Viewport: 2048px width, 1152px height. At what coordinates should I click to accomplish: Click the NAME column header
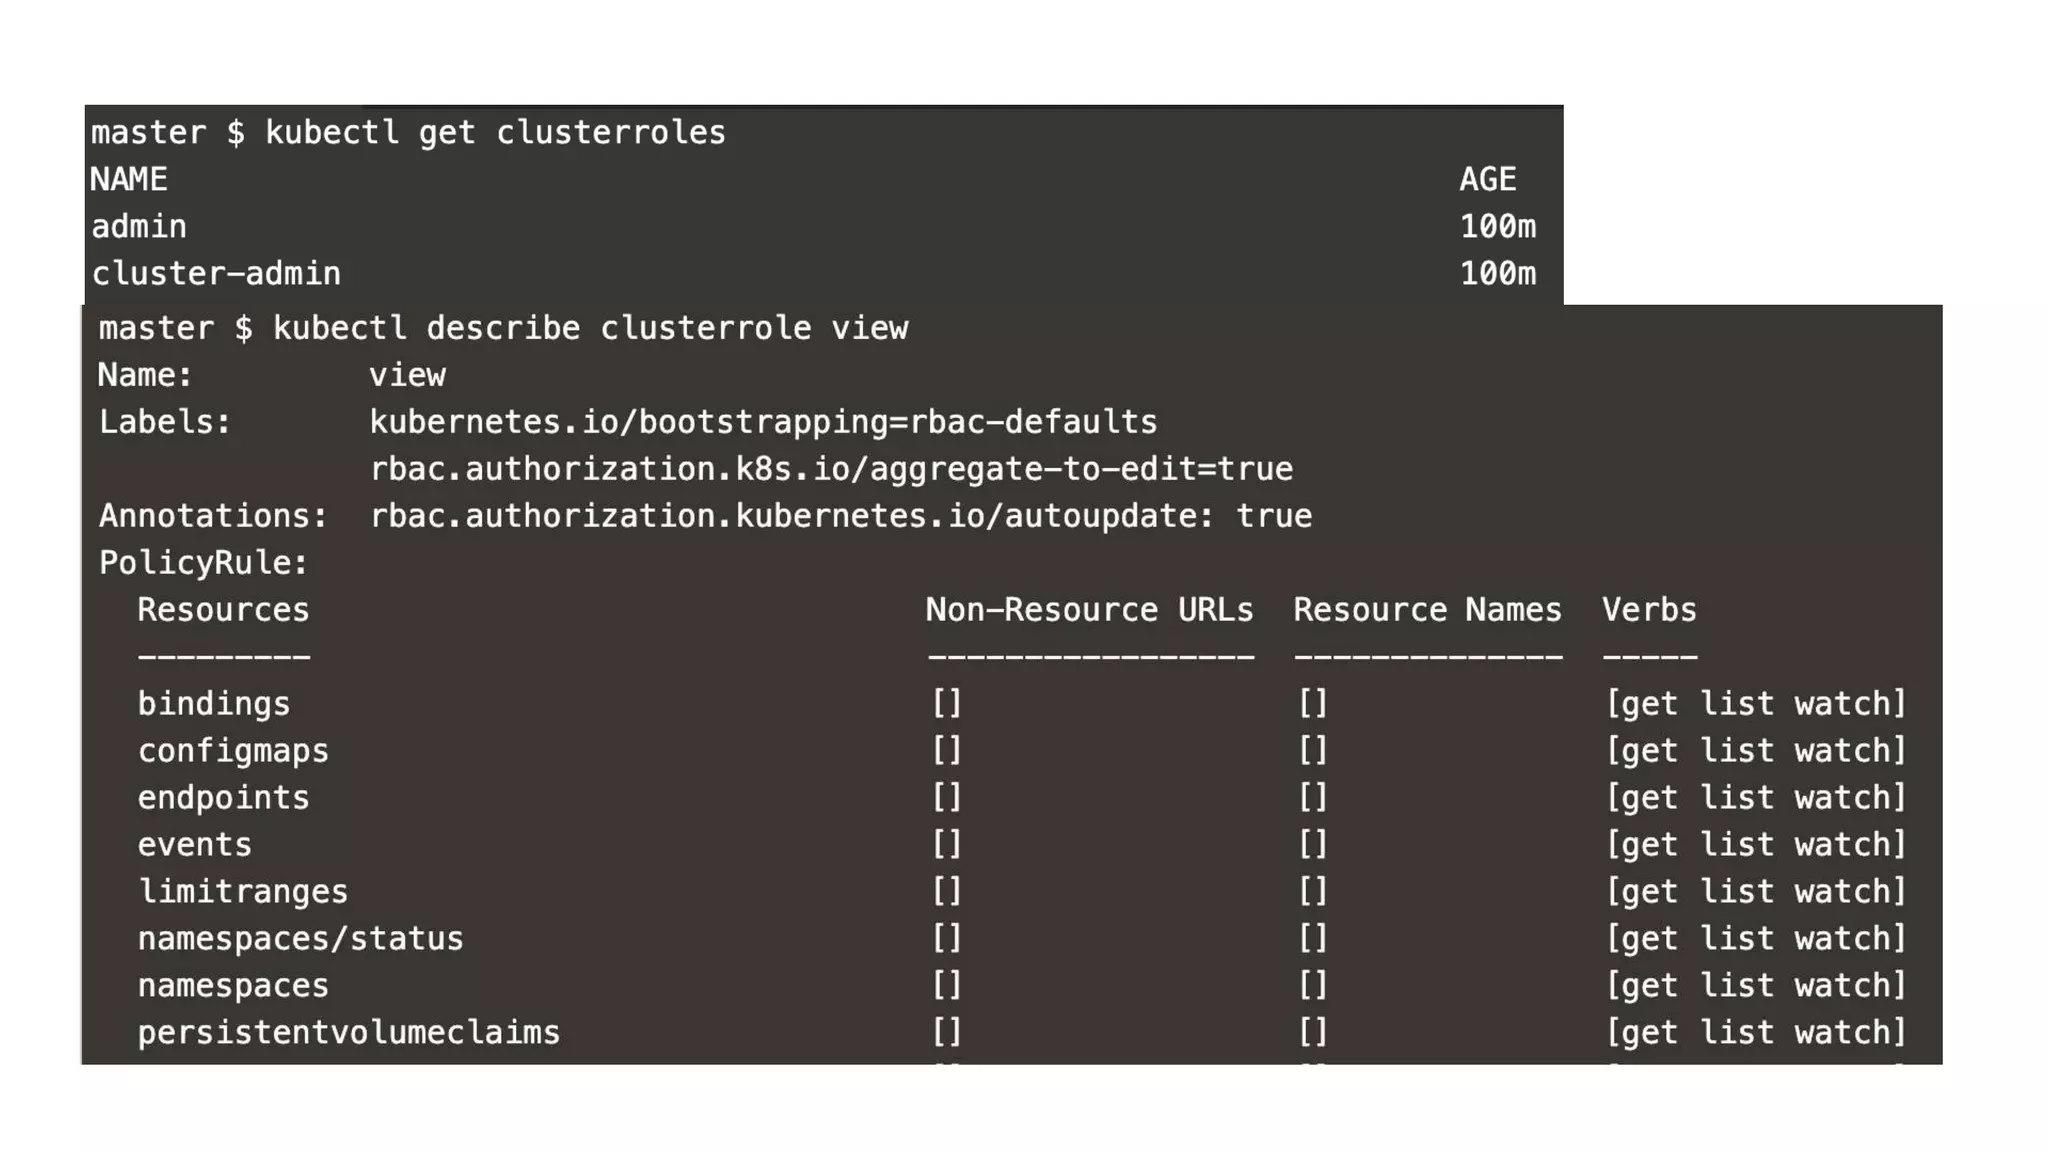pos(129,180)
